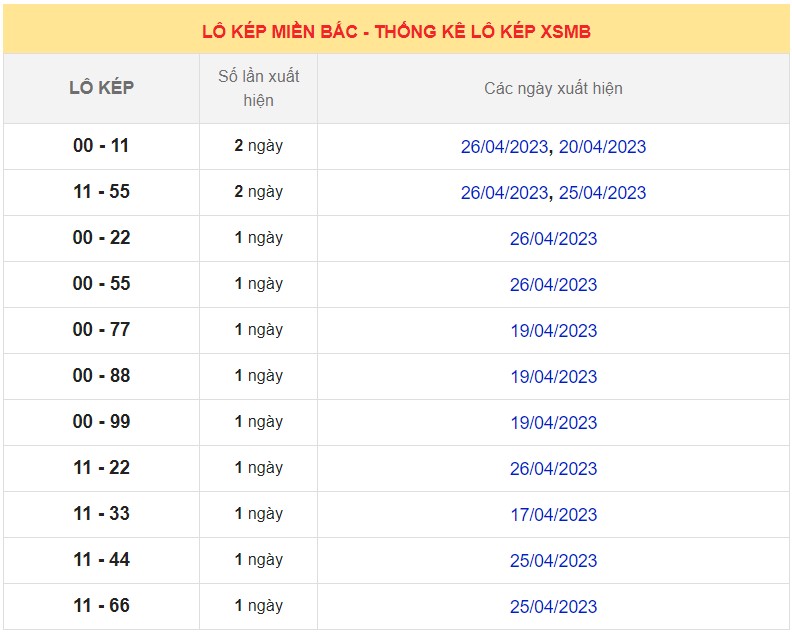Select the '00 - 88' pair cell
The height and width of the screenshot is (634, 792).
101,375
